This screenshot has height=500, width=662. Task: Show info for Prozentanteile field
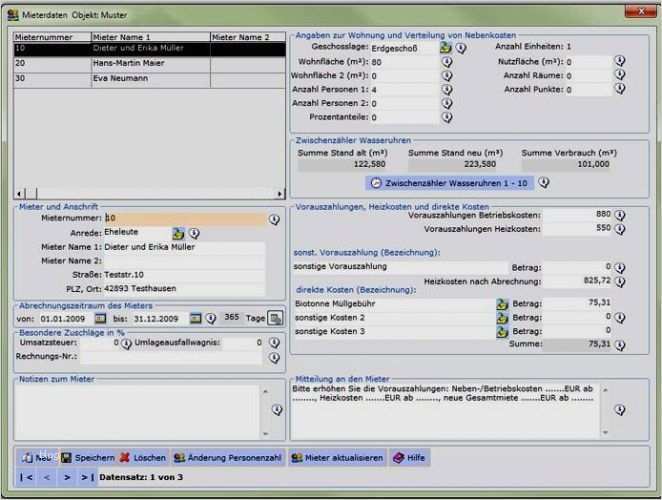pos(447,117)
